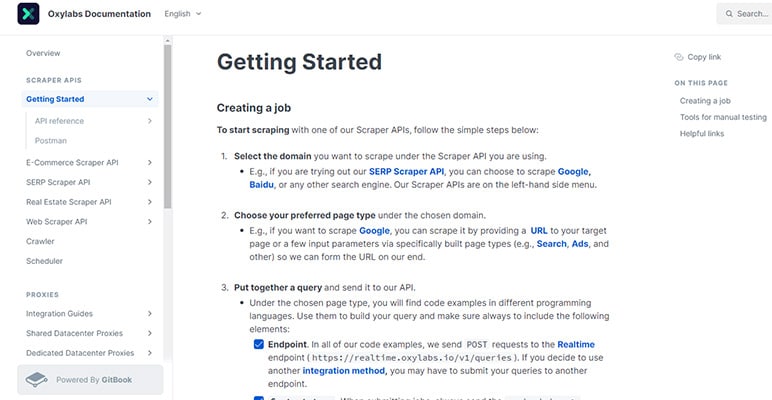Expand the SERP Scraper API sidebar section
Viewport: 772px width, 400px height.
coord(149,182)
